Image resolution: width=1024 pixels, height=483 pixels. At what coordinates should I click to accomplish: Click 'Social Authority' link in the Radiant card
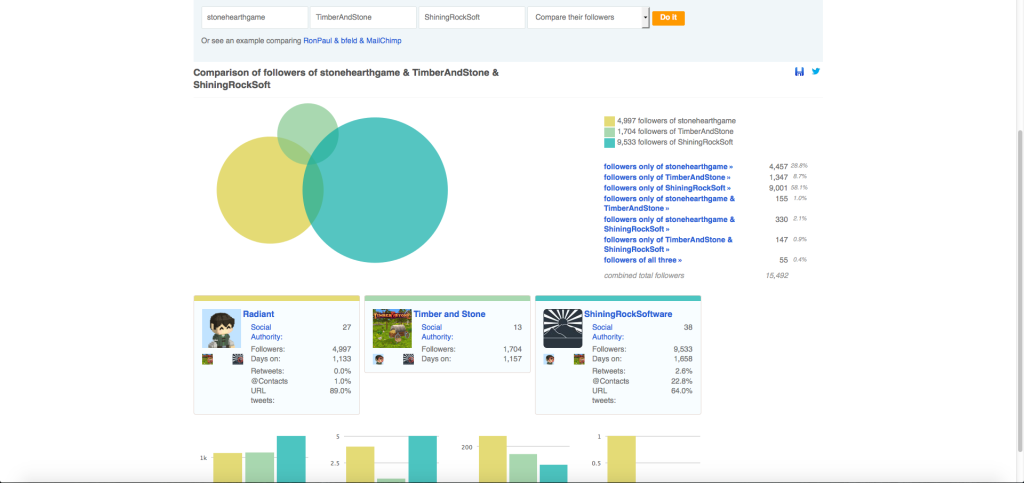[266, 332]
